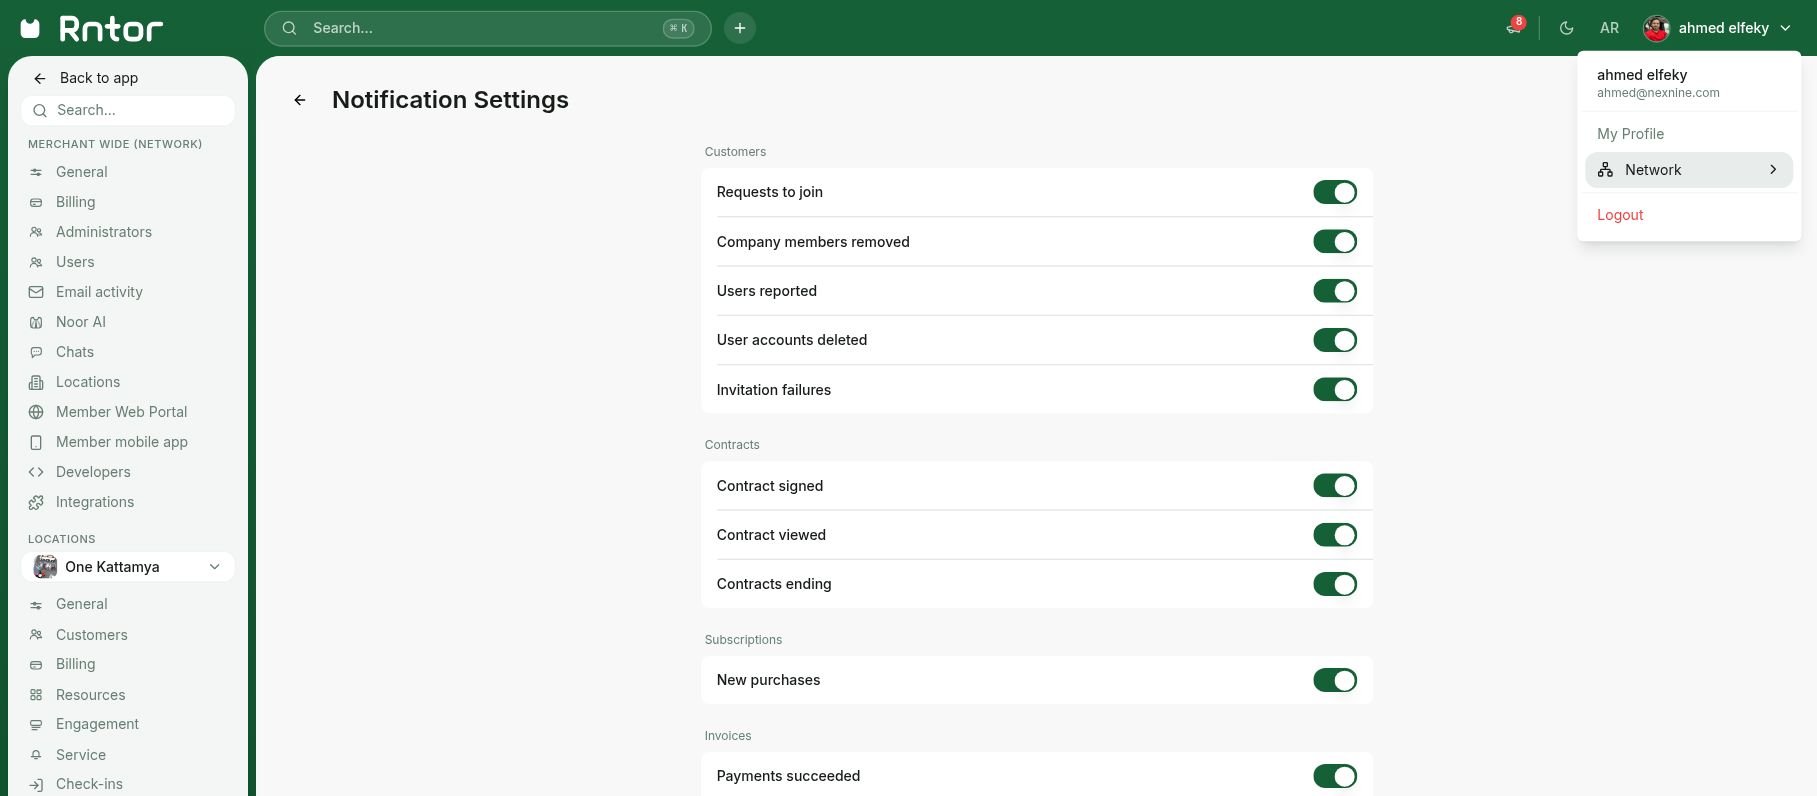Open the plus quick-add button

tap(740, 28)
